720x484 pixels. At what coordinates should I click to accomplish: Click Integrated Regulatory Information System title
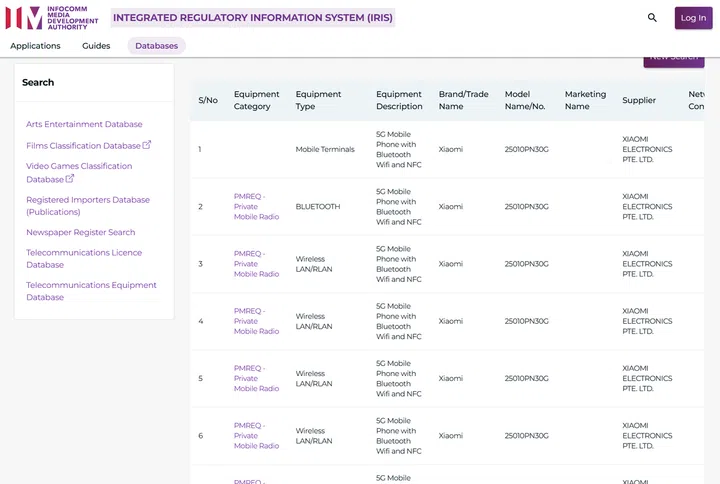pyautogui.click(x=253, y=18)
